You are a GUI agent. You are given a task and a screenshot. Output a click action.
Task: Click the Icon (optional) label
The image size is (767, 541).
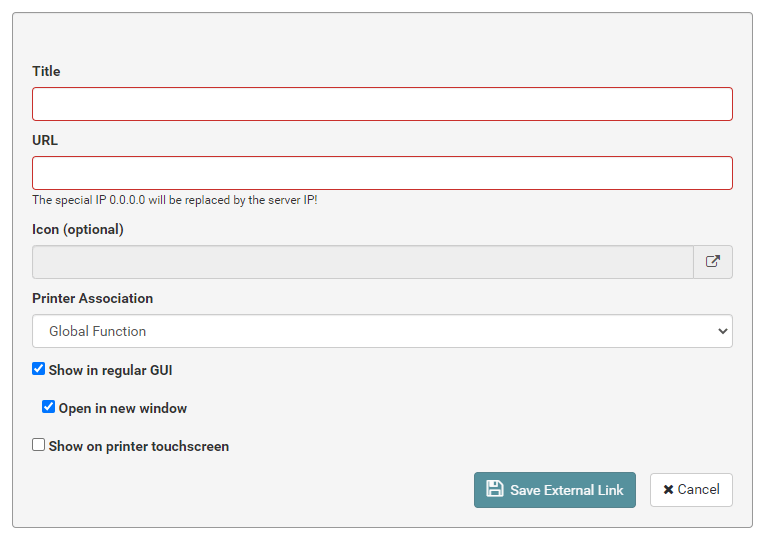(78, 229)
